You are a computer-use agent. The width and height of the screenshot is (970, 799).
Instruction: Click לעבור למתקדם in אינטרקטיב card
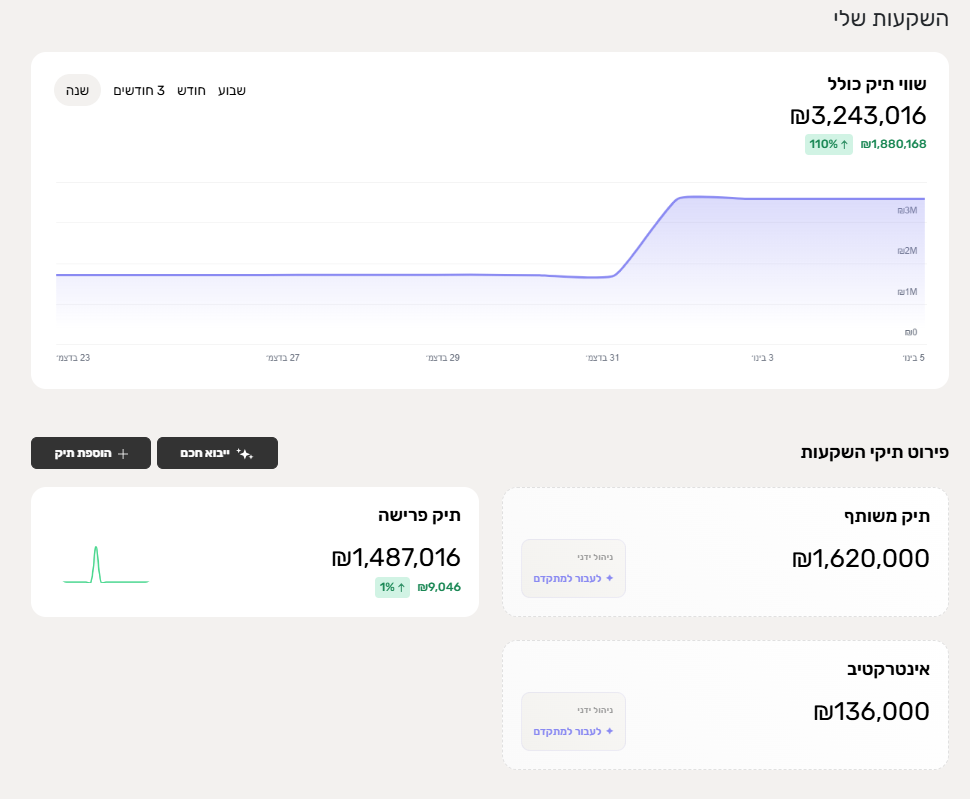tap(573, 731)
